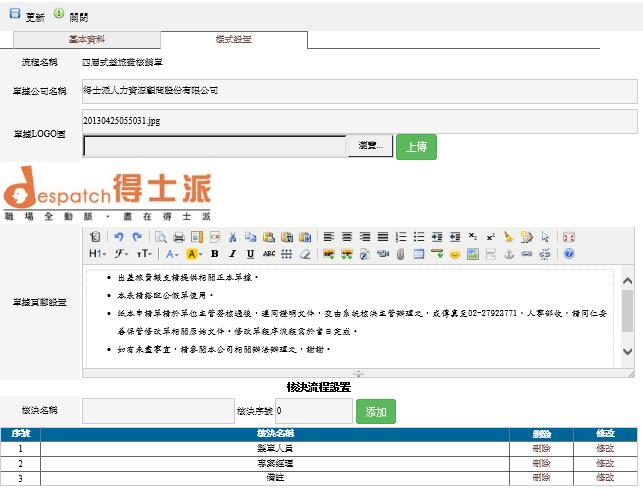Click the scissors cut icon

tap(232, 237)
